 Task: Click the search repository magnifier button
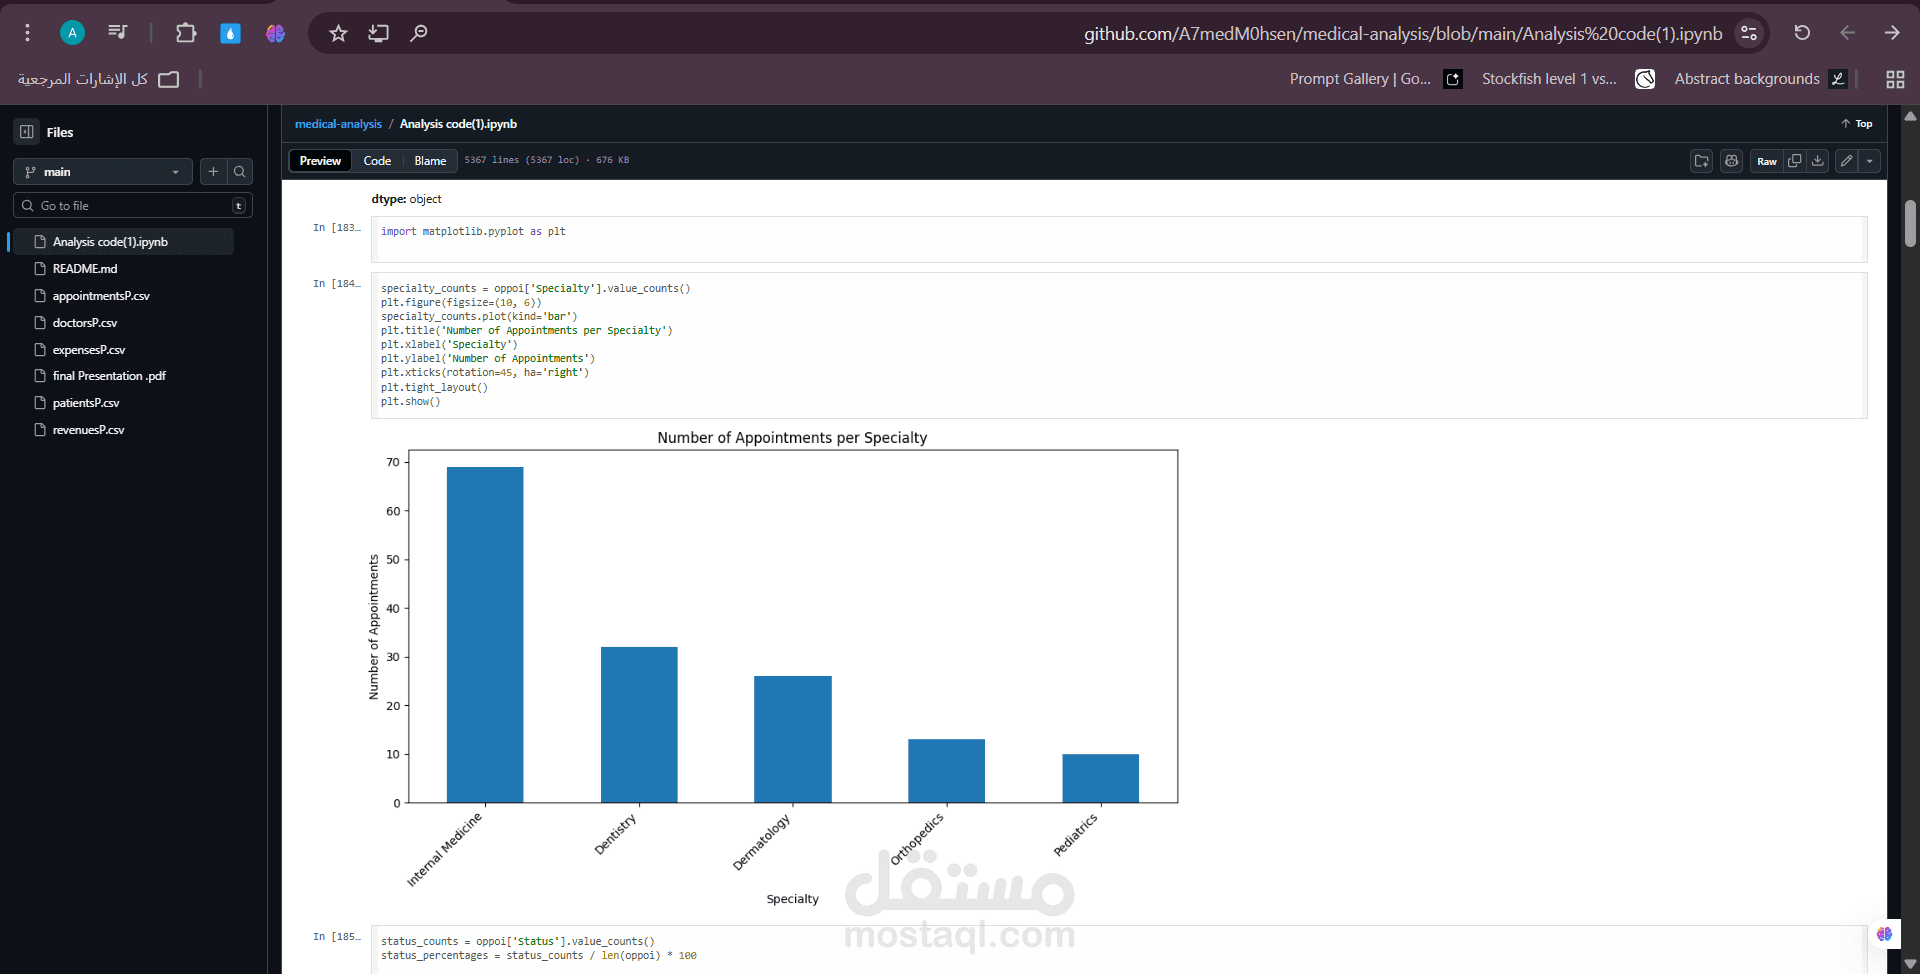(x=240, y=172)
